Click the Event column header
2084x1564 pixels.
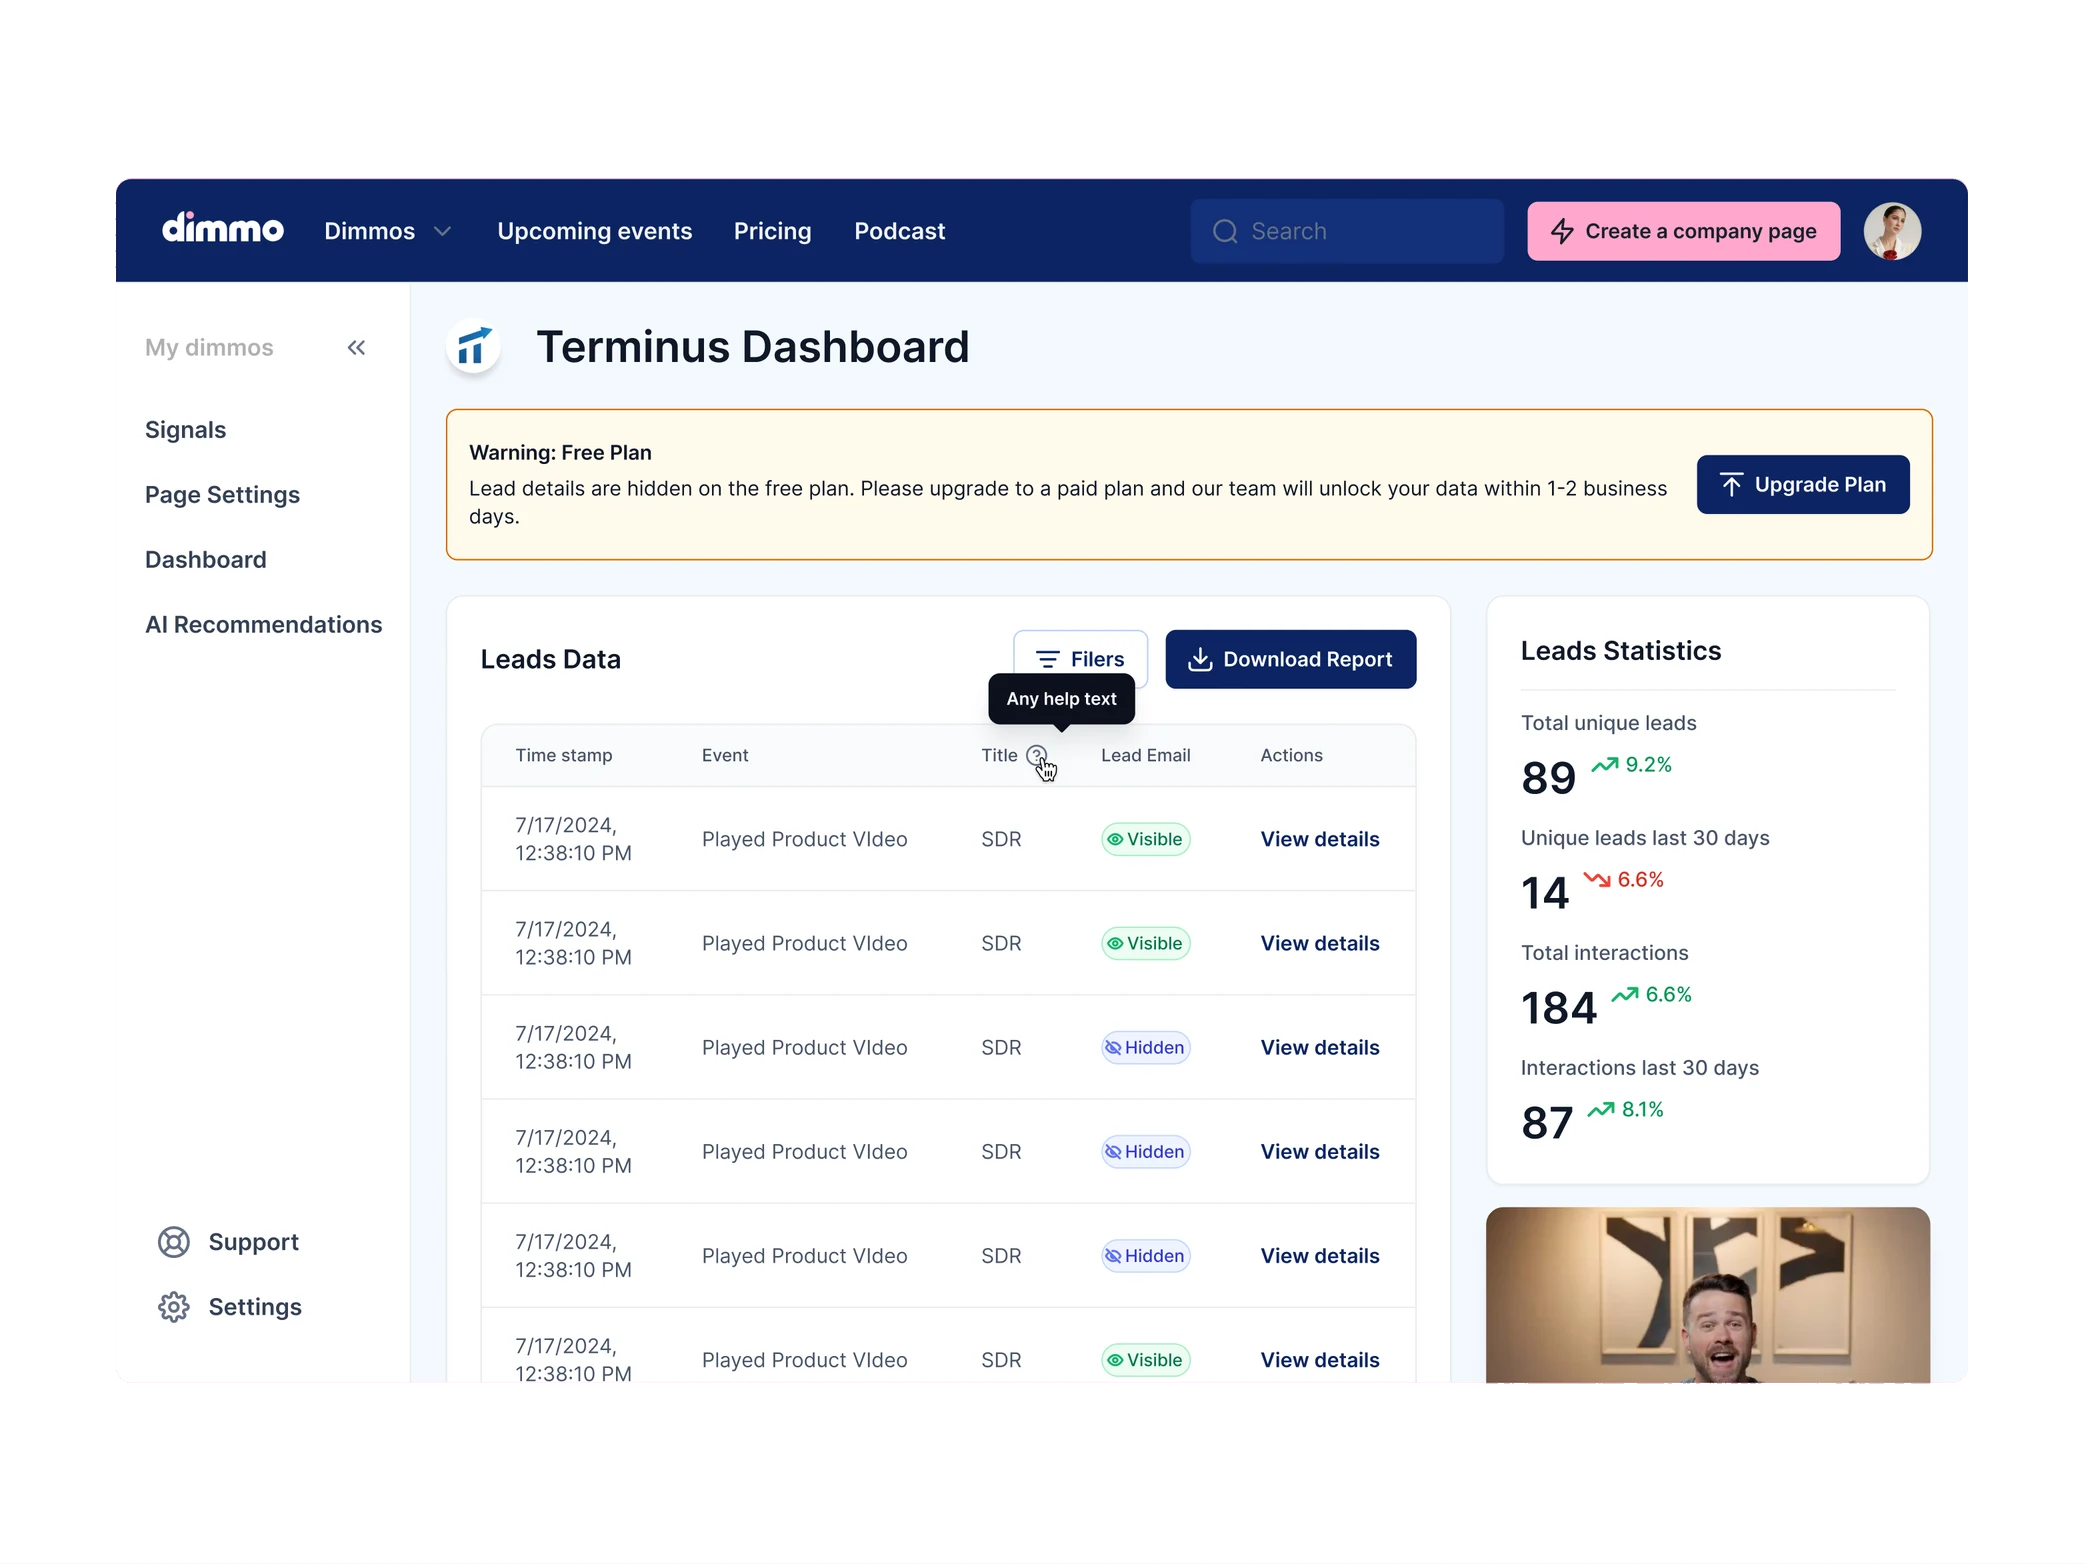coord(725,756)
